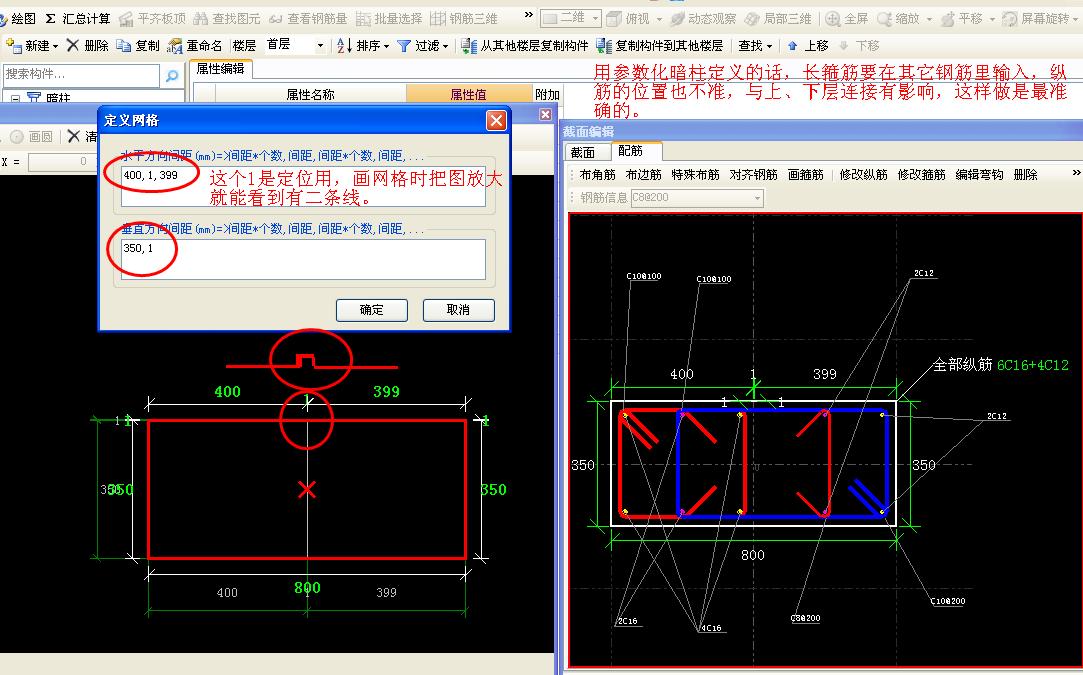Viewport: 1083px width, 675px height.
Task: Select 查找图元 binoculars tool
Action: tap(227, 19)
